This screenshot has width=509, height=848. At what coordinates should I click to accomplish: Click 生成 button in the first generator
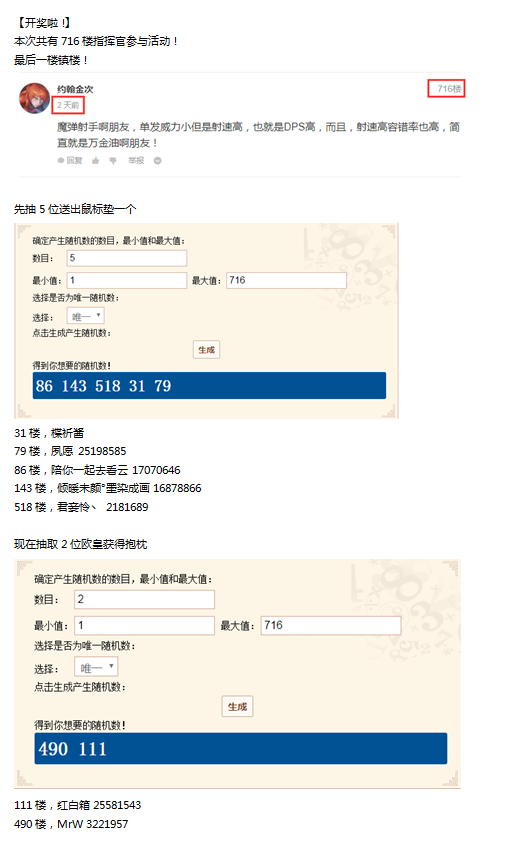click(x=206, y=349)
